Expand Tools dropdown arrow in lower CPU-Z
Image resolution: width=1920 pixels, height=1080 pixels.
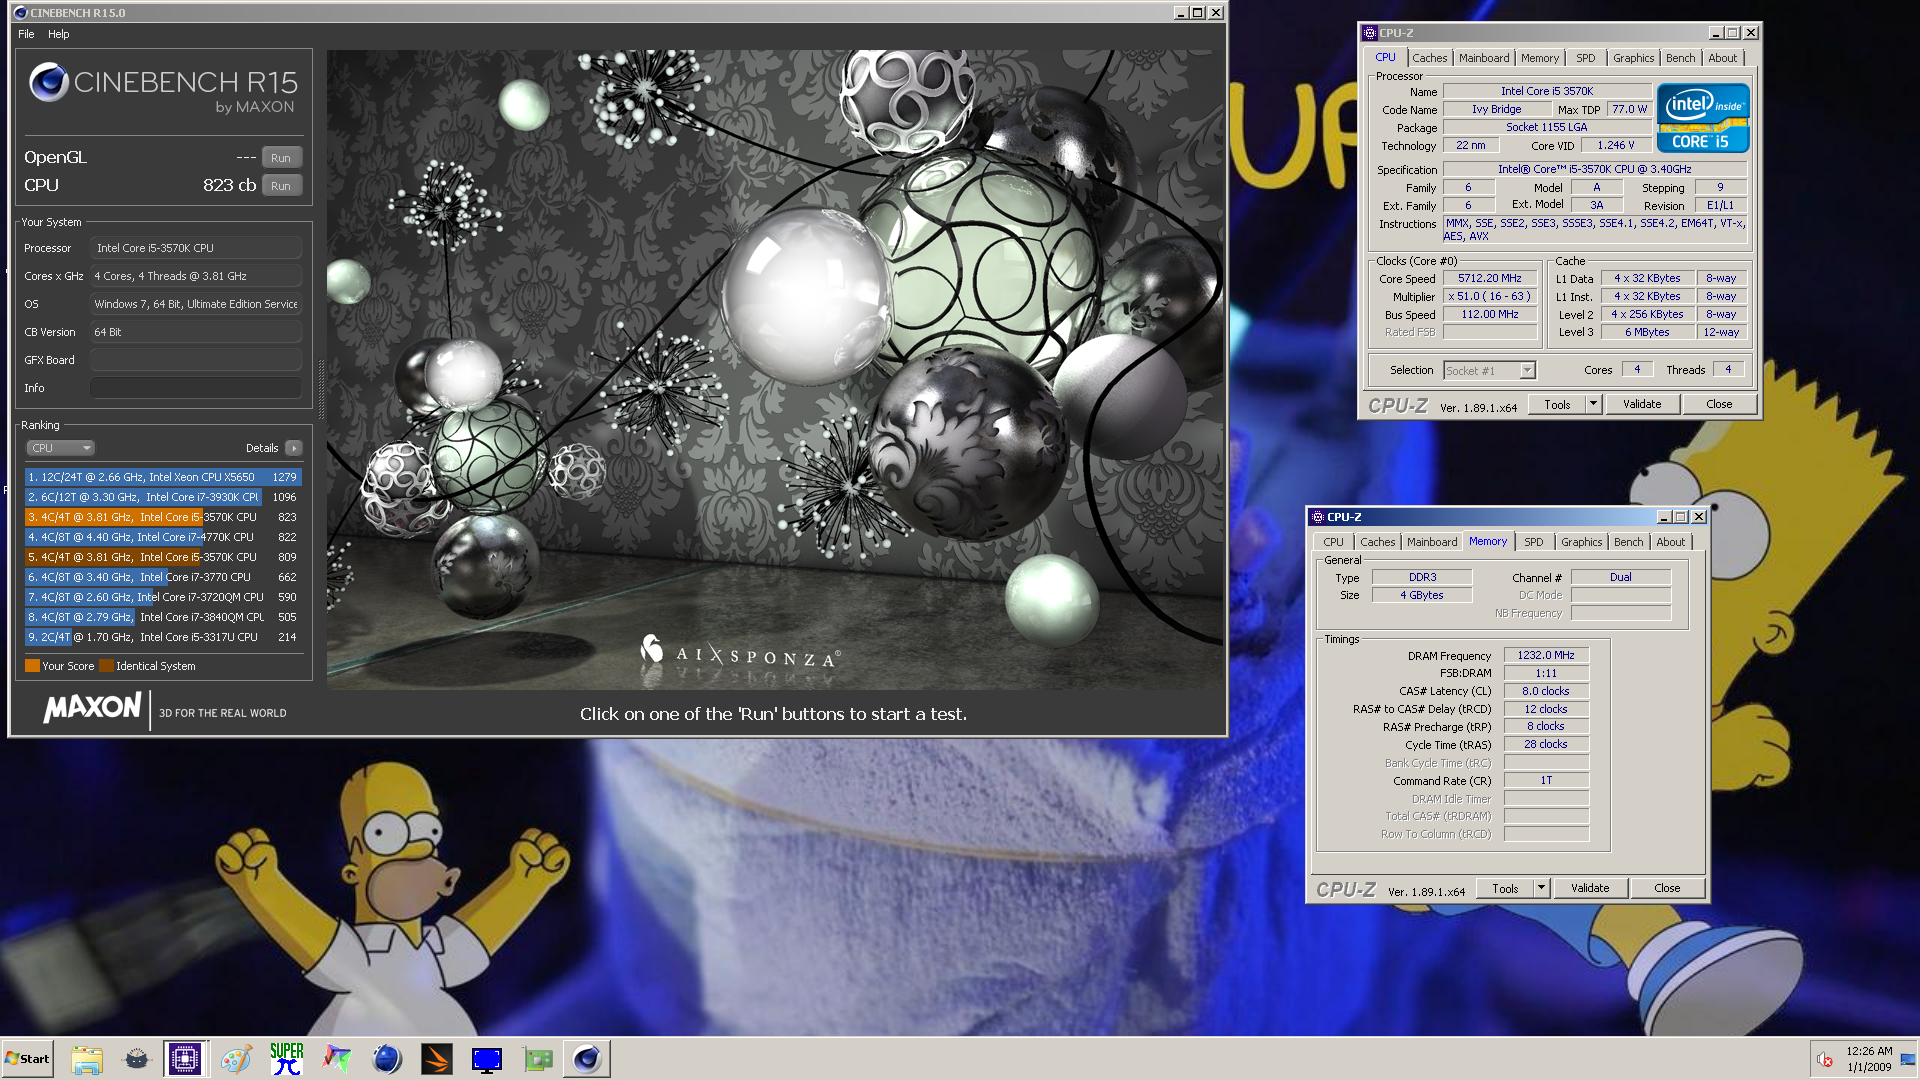(x=1542, y=888)
